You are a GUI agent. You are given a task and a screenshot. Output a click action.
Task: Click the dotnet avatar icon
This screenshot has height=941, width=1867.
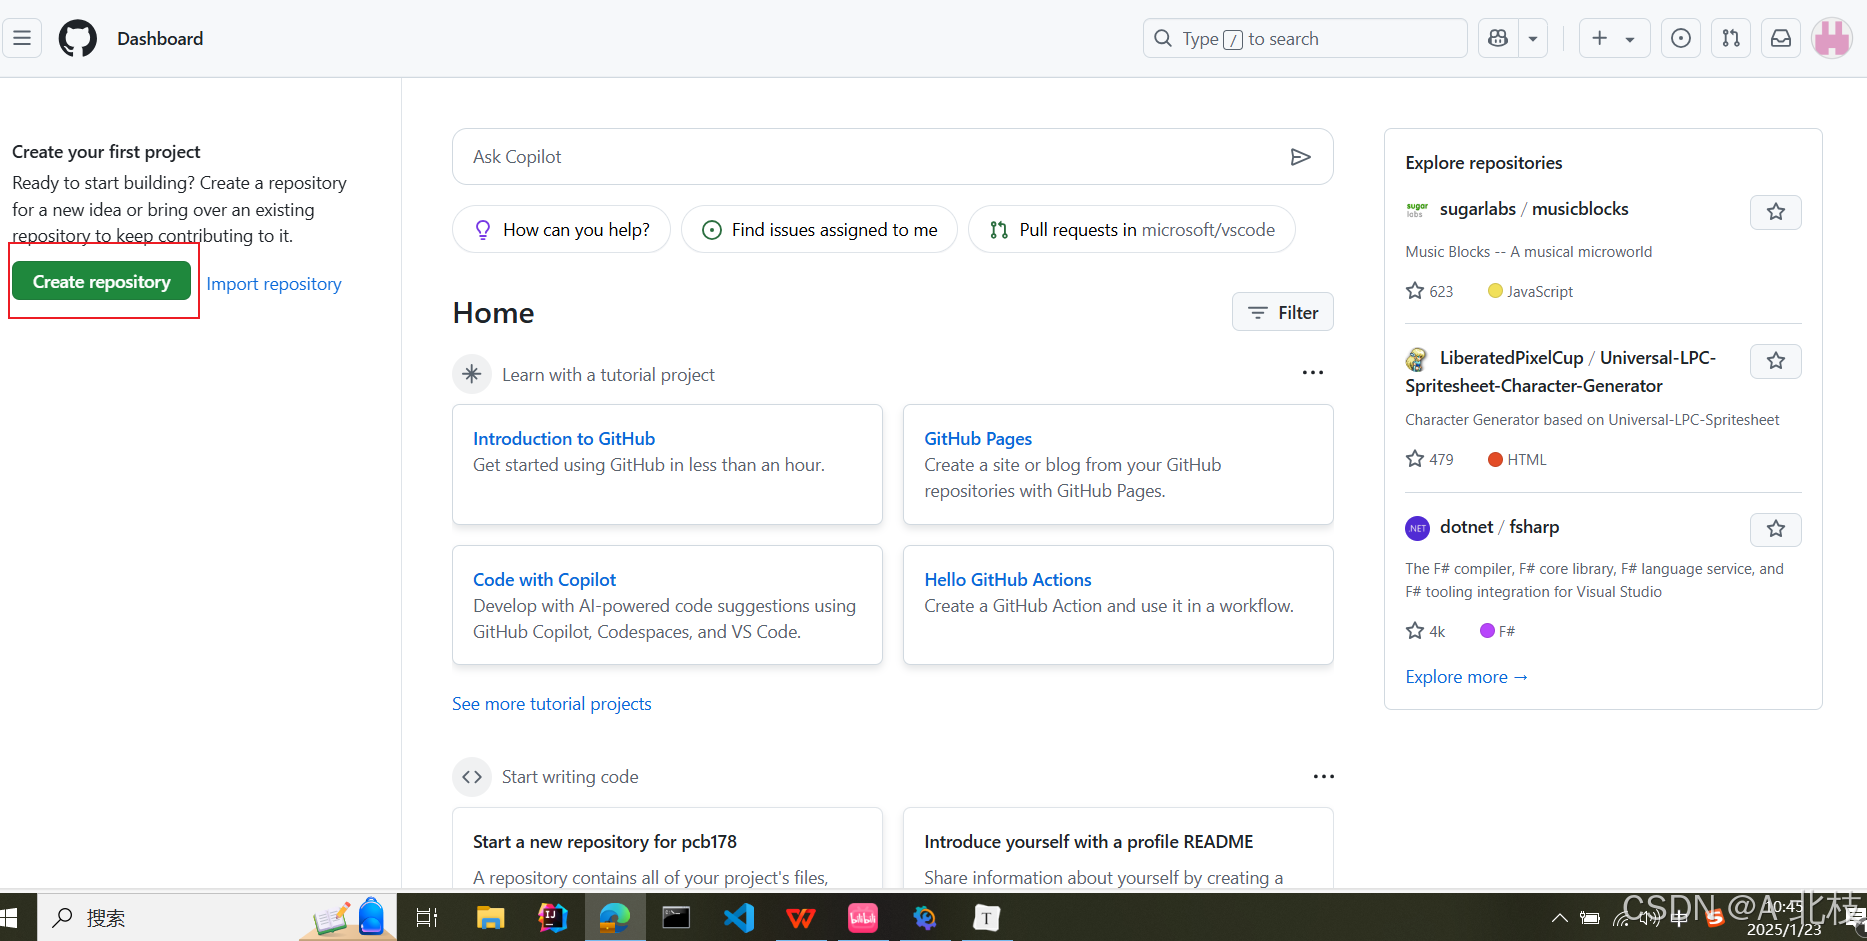[x=1417, y=528]
